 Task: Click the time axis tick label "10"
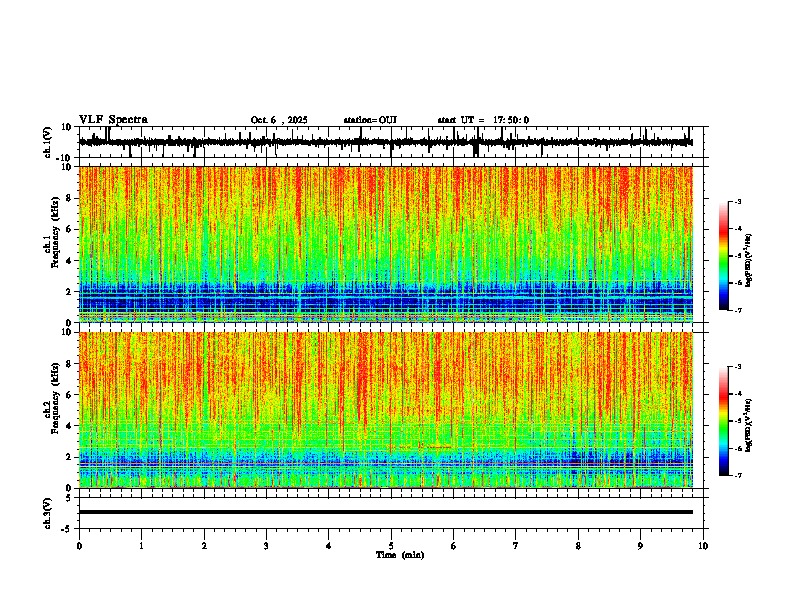pyautogui.click(x=703, y=546)
